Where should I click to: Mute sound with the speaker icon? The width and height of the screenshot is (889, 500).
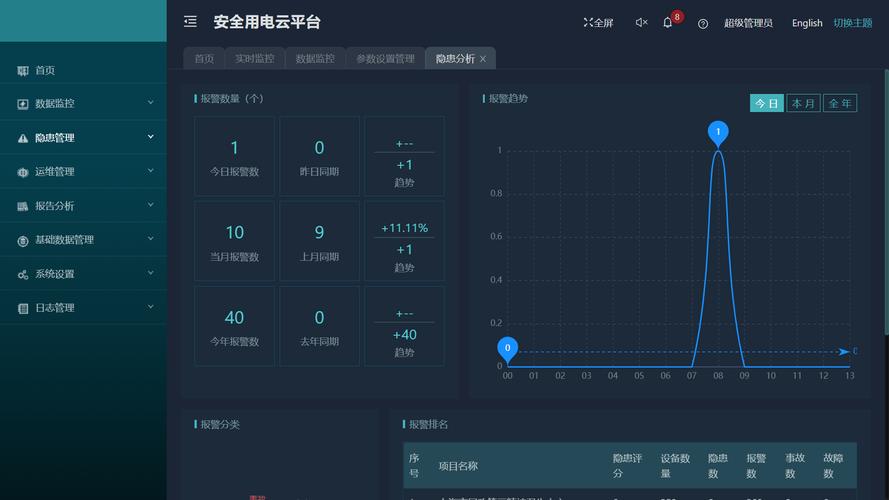point(641,23)
